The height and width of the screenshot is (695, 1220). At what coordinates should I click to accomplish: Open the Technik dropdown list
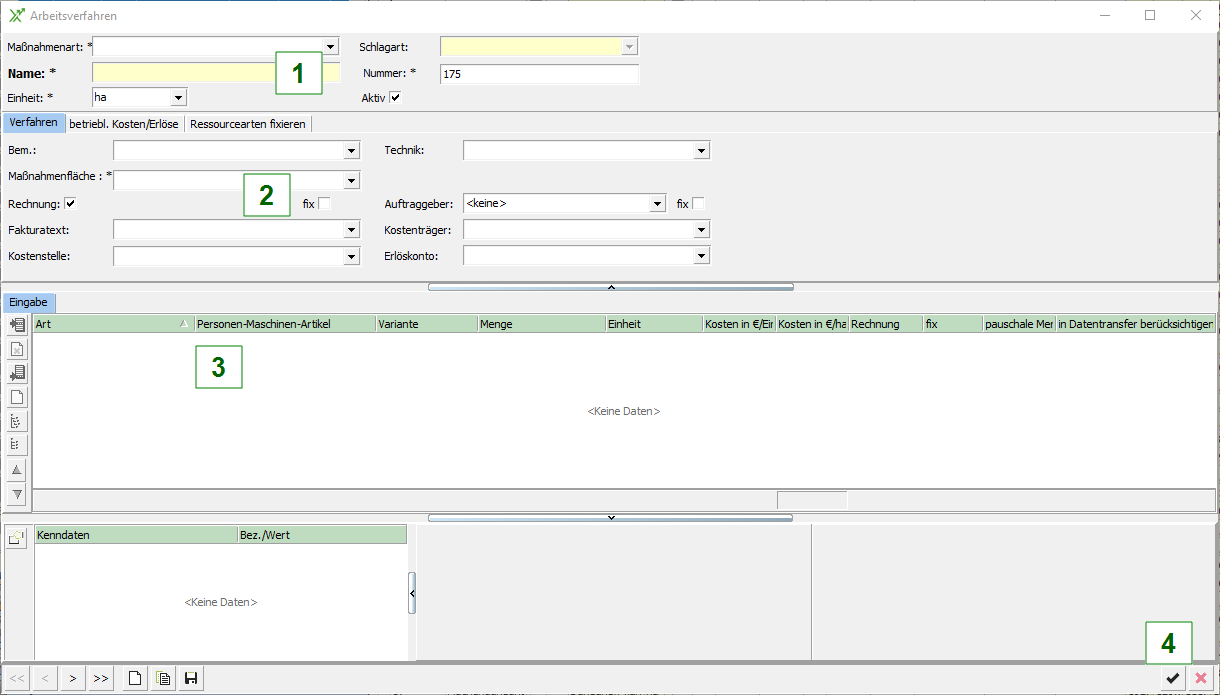pos(701,150)
